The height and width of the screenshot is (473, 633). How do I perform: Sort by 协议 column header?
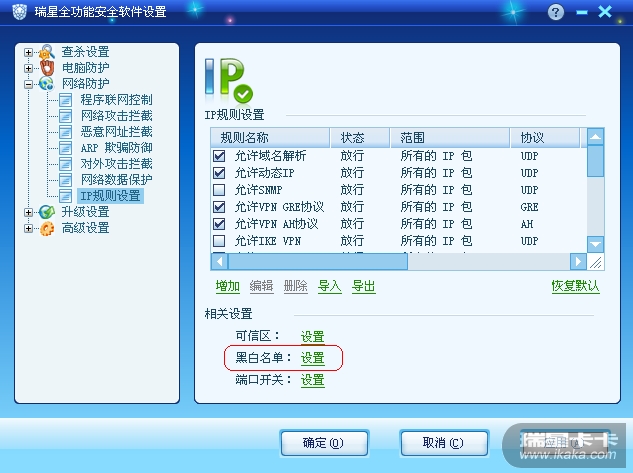545,138
